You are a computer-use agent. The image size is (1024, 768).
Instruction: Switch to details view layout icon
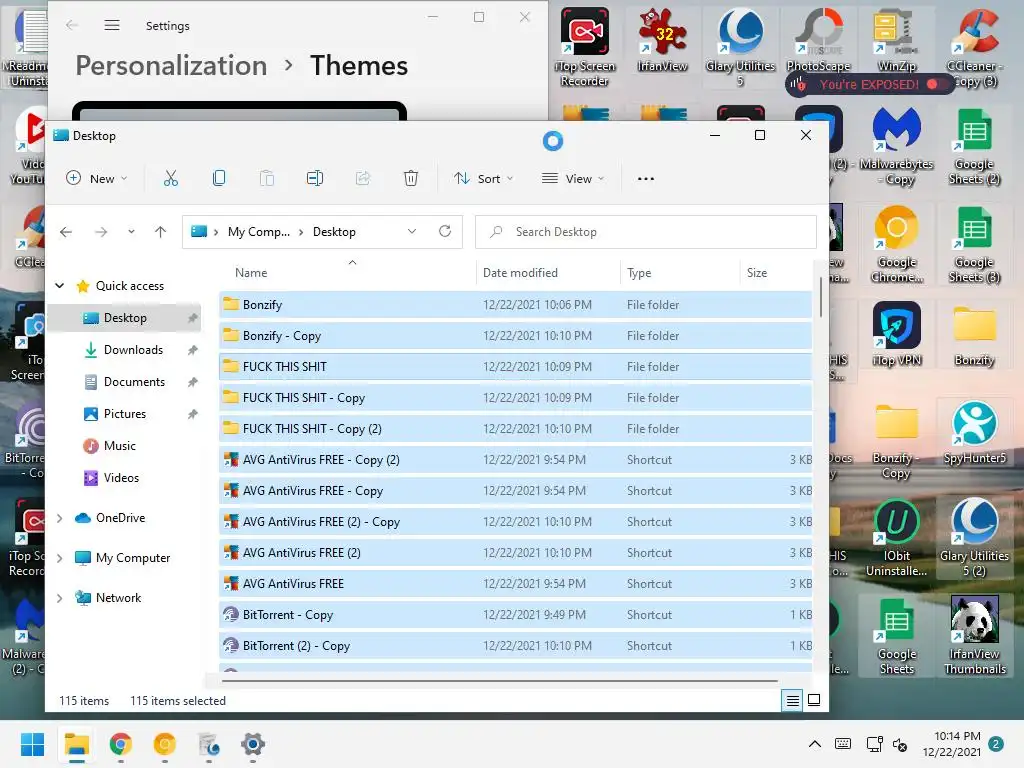pos(792,701)
